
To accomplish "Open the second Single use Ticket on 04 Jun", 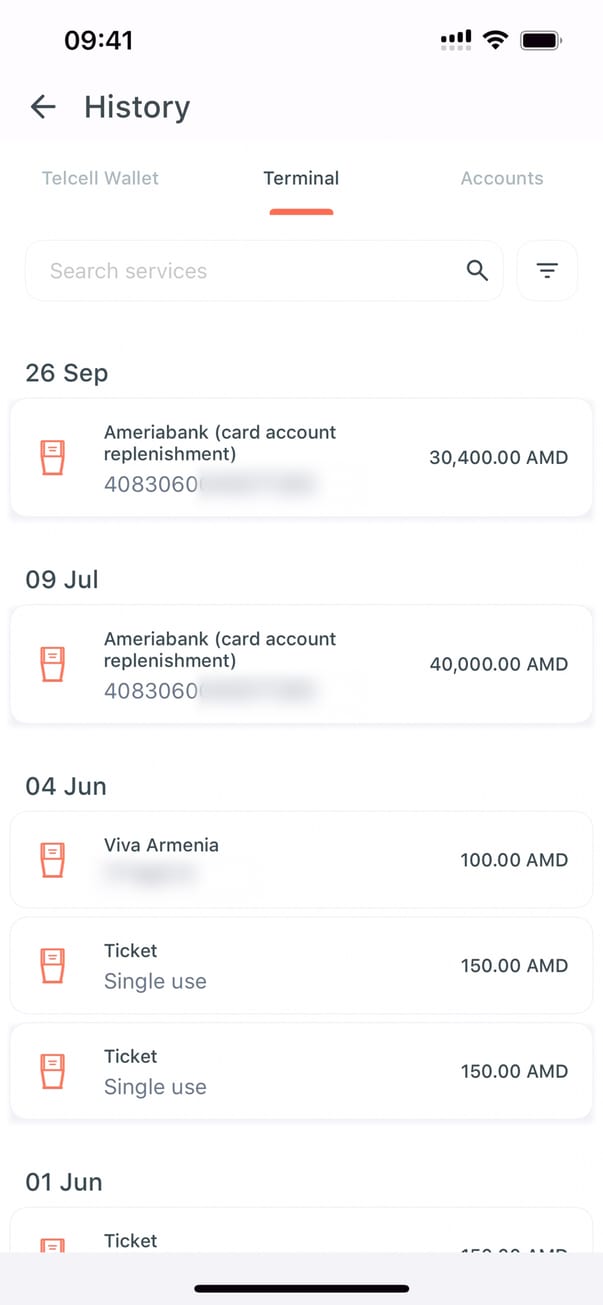I will 301,1071.
